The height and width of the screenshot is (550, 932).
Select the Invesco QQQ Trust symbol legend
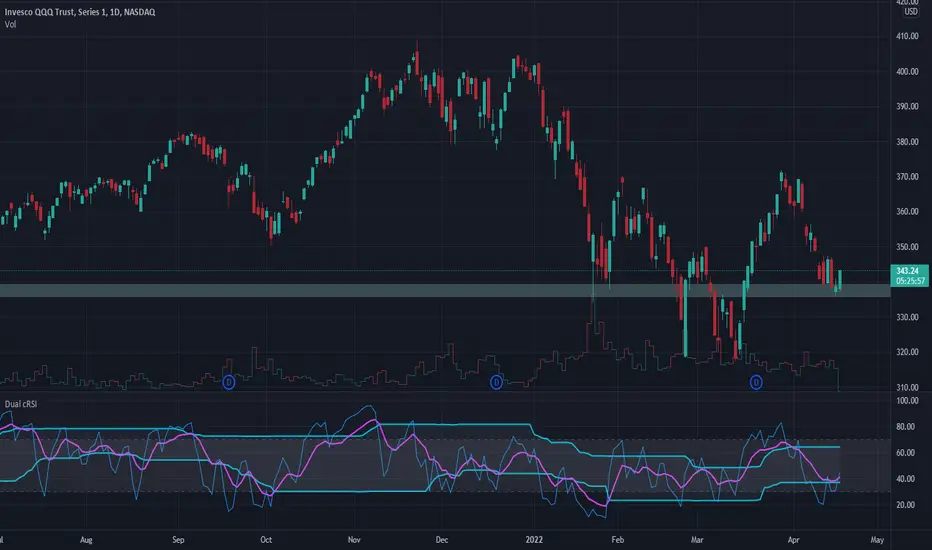pos(80,12)
